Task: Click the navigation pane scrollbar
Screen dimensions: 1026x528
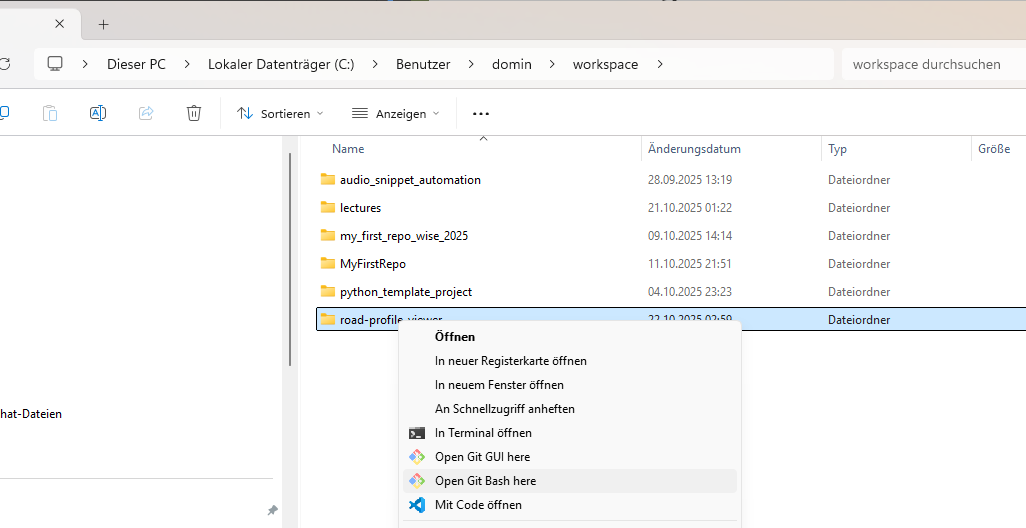Action: (x=290, y=259)
